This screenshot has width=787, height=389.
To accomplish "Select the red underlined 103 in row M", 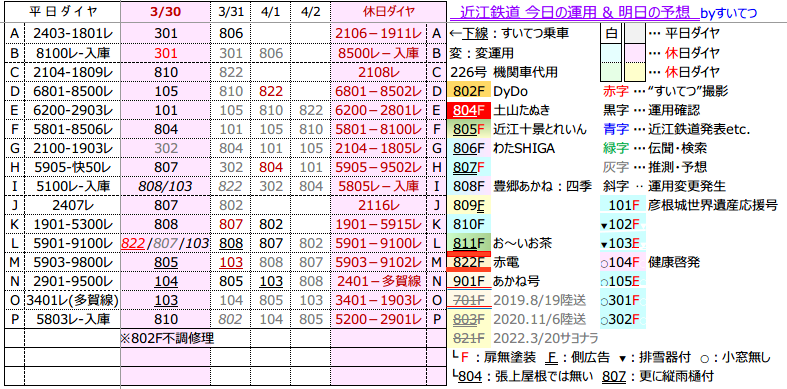I will [231, 263].
